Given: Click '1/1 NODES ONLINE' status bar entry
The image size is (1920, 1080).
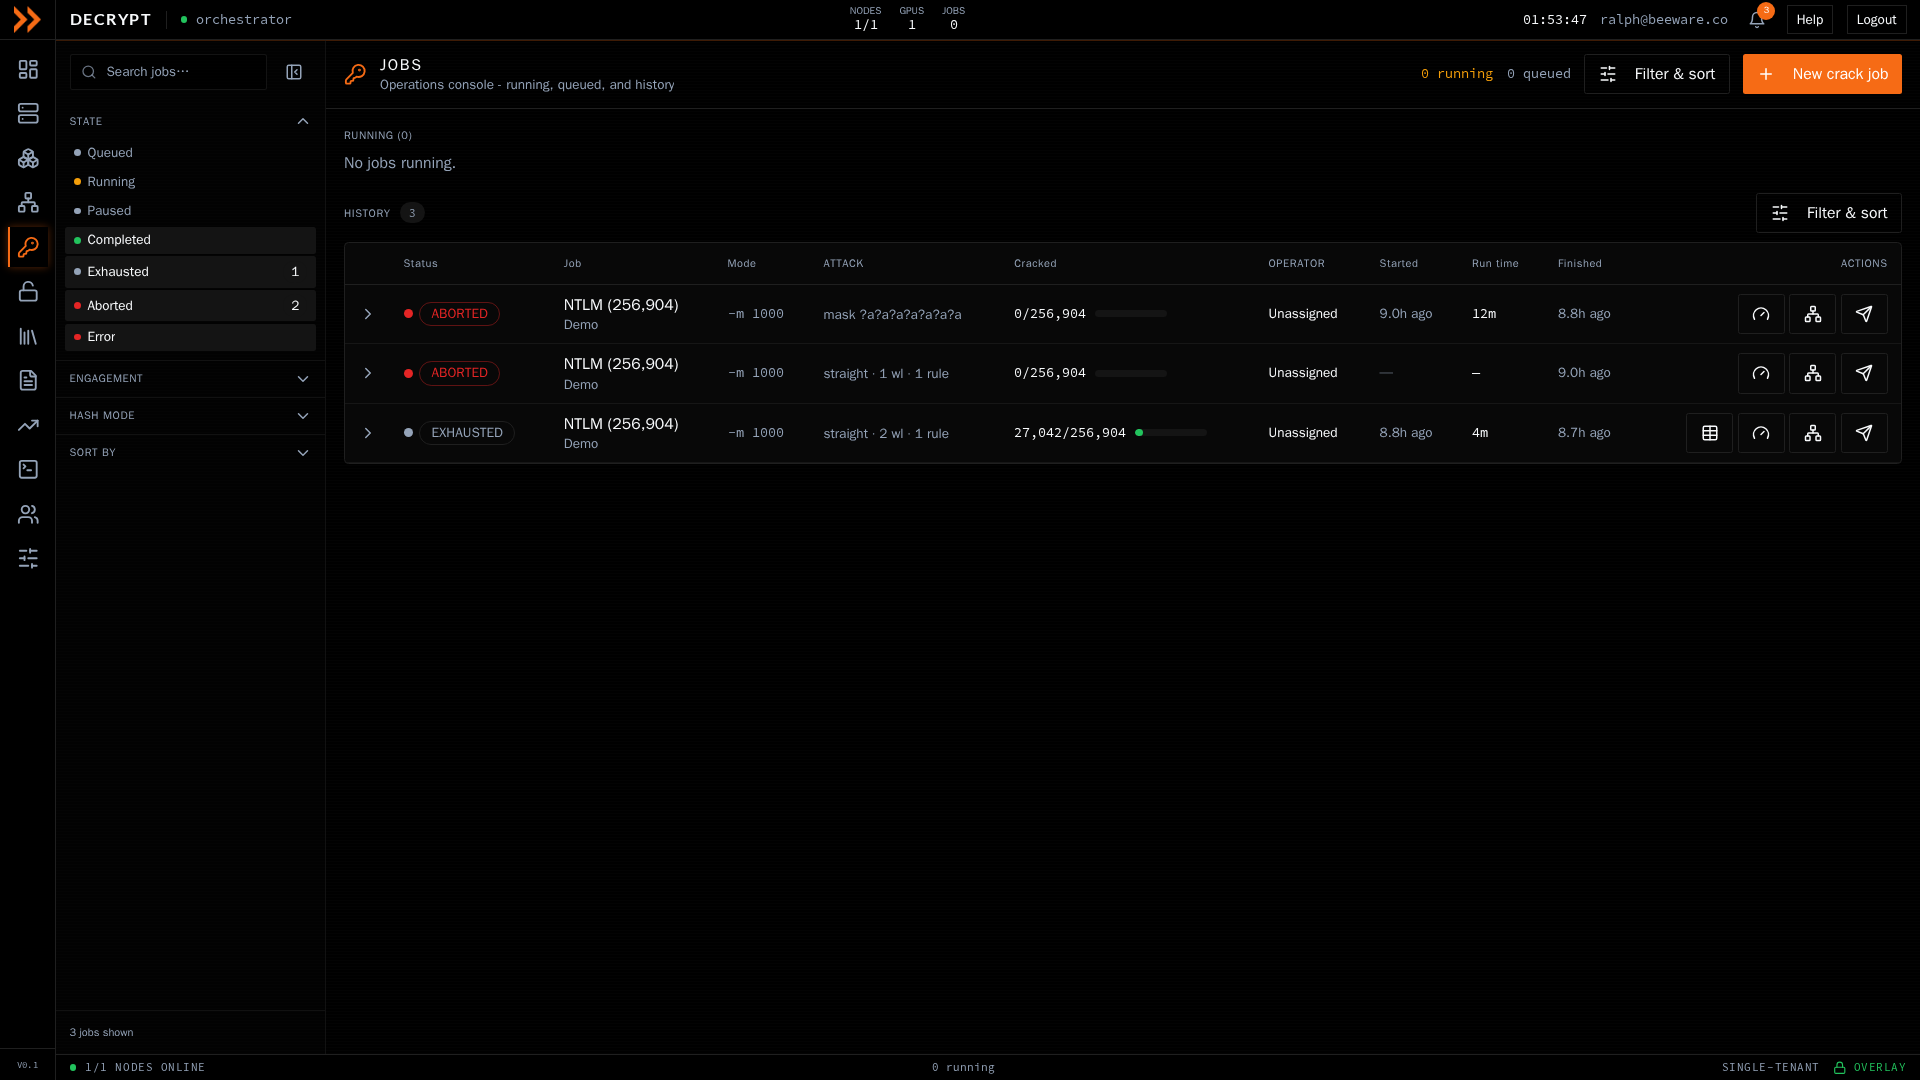Looking at the screenshot, I should (x=137, y=1068).
